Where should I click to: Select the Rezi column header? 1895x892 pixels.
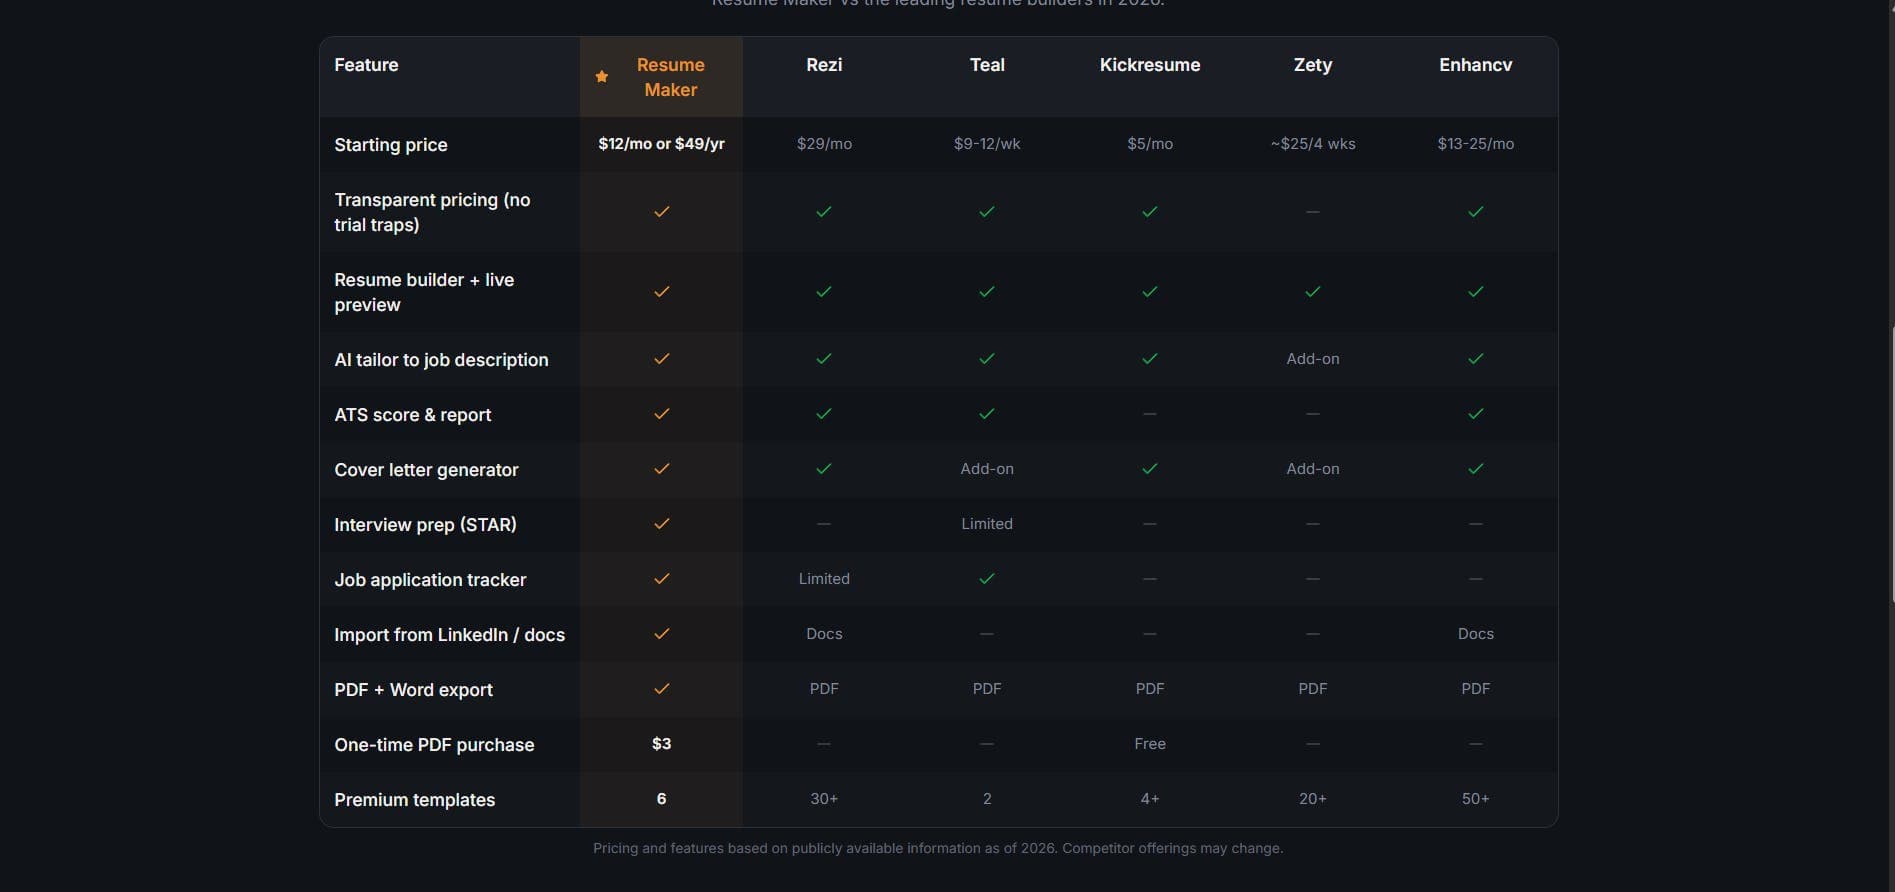tap(824, 65)
